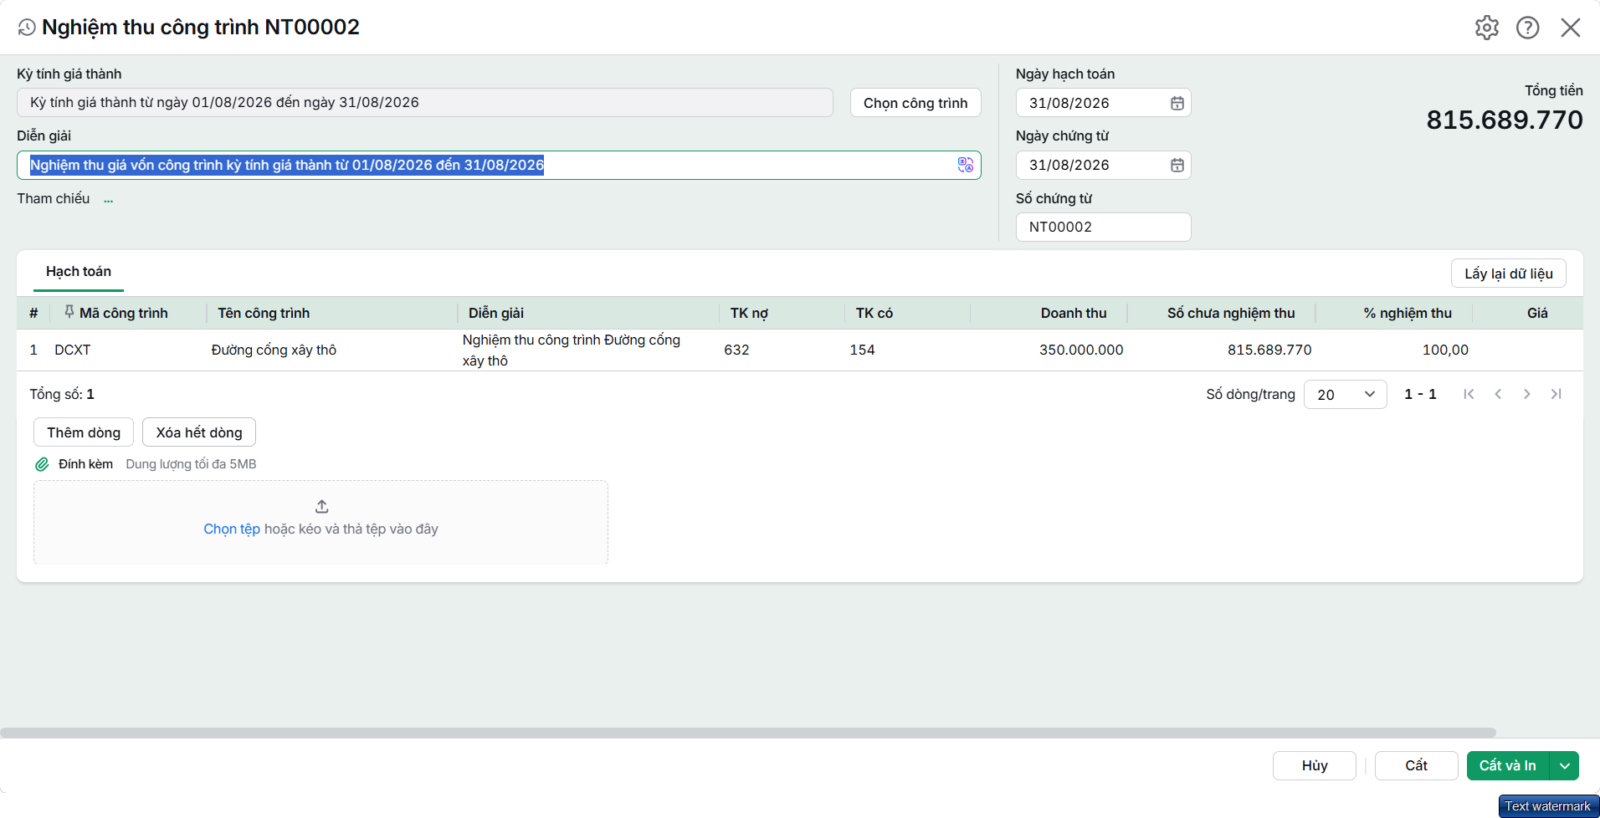Open calendar for Ngày chứng từ
This screenshot has height=818, width=1600.
[x=1177, y=165]
